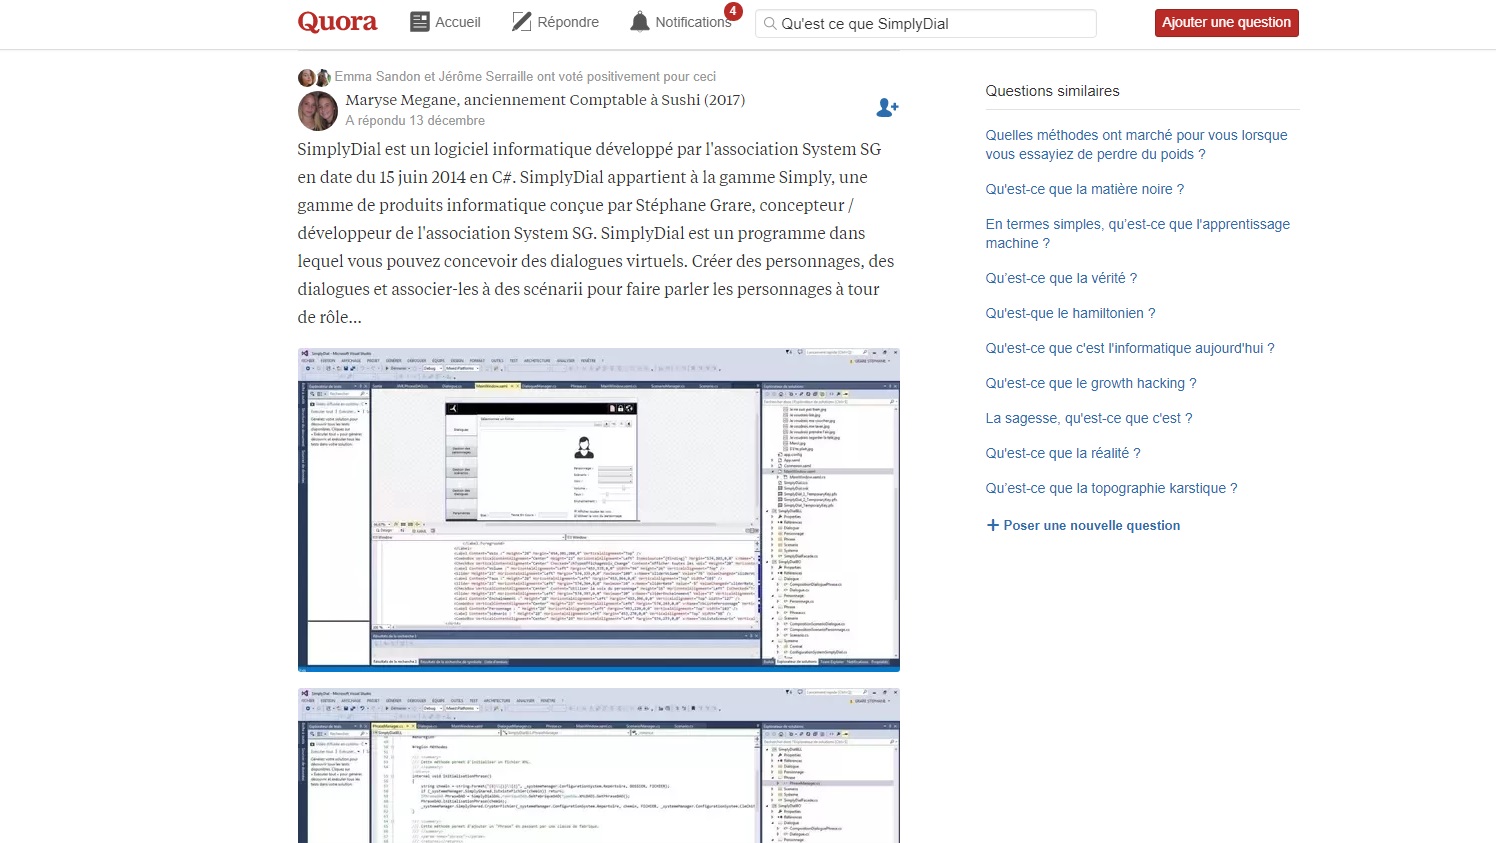Open 'Qu'est-ce que le growth hacking ?'

click(x=1091, y=383)
